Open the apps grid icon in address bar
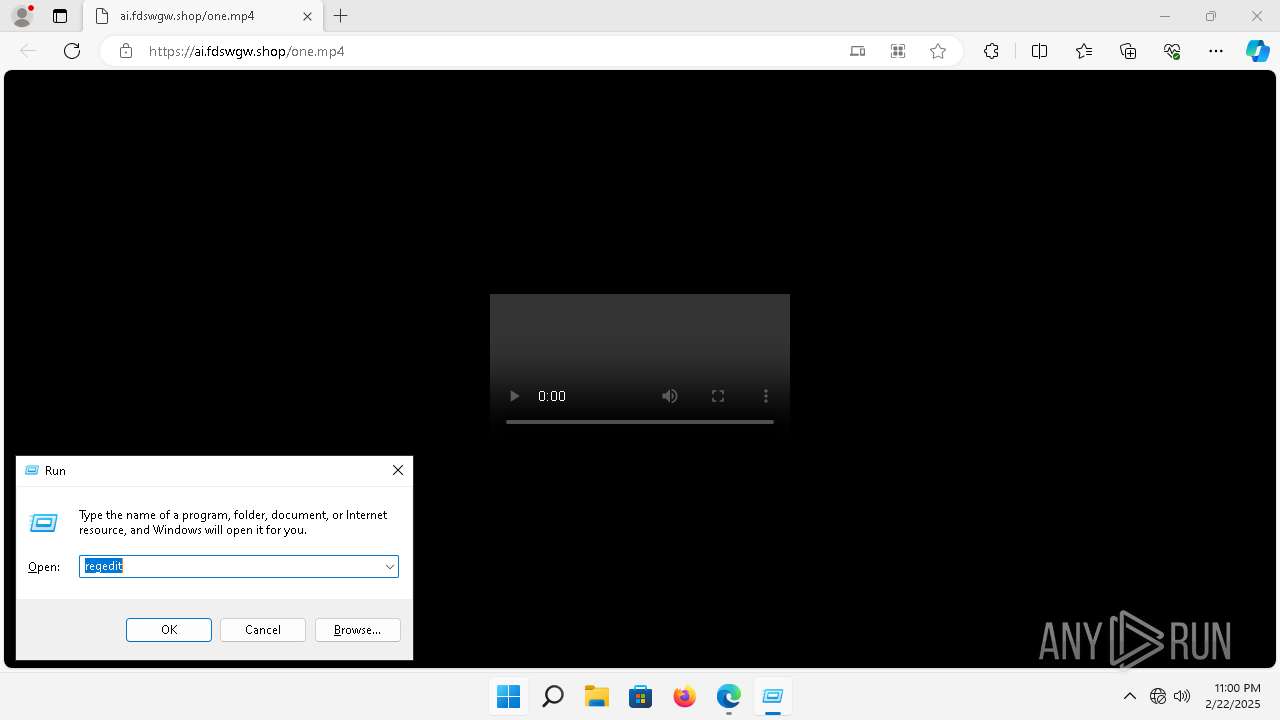1280x720 pixels. [x=898, y=51]
